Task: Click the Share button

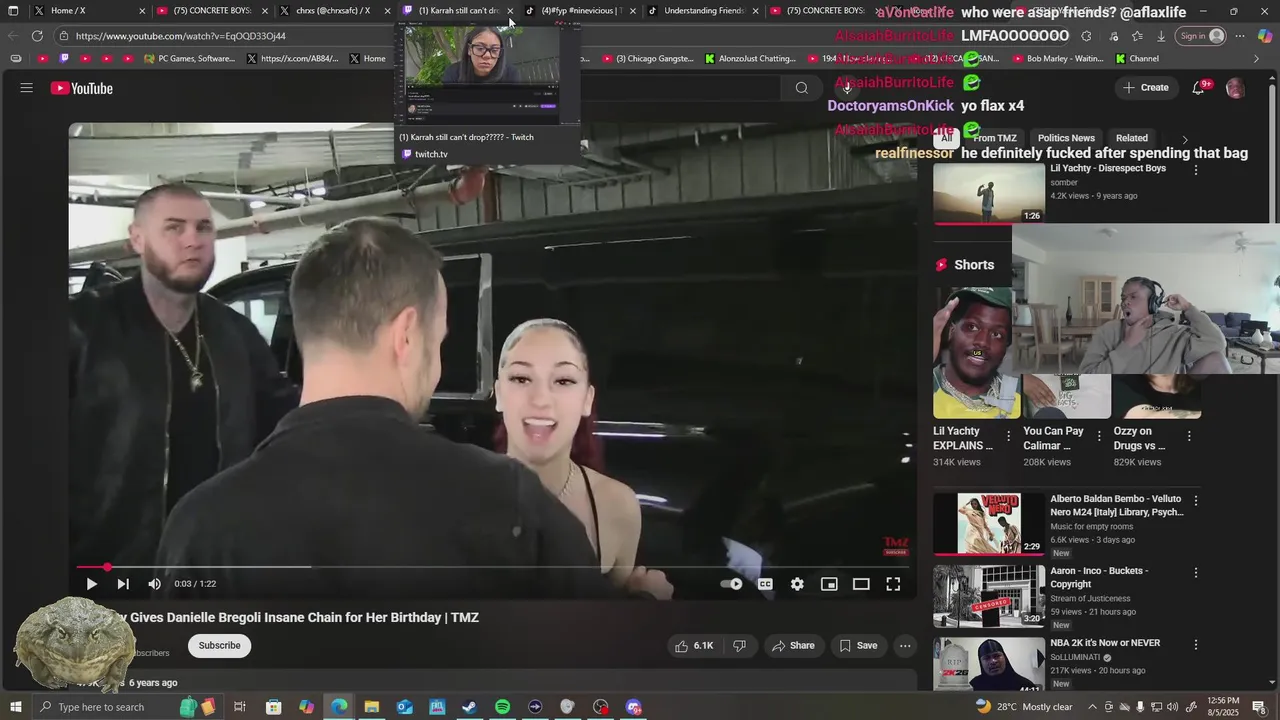Action: coord(793,646)
